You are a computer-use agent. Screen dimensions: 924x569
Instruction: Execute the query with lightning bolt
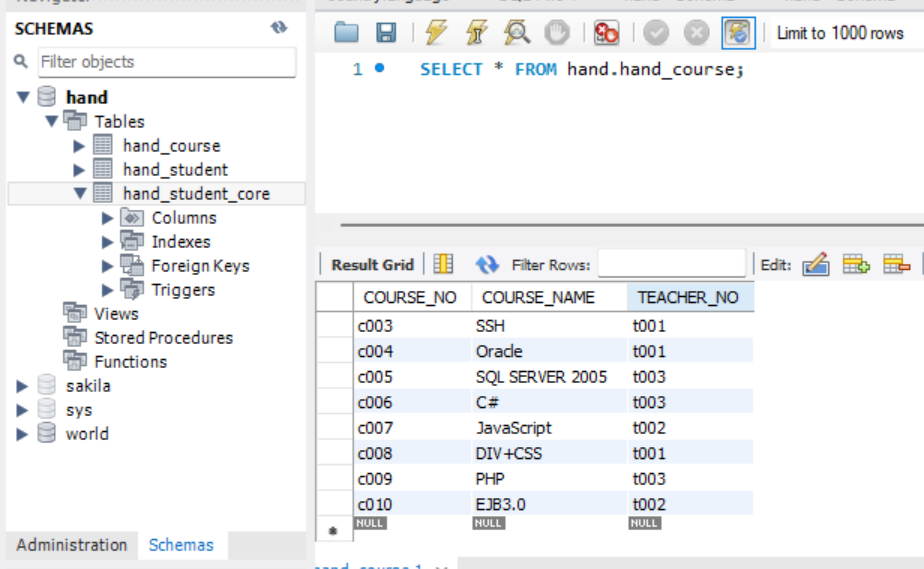[436, 32]
